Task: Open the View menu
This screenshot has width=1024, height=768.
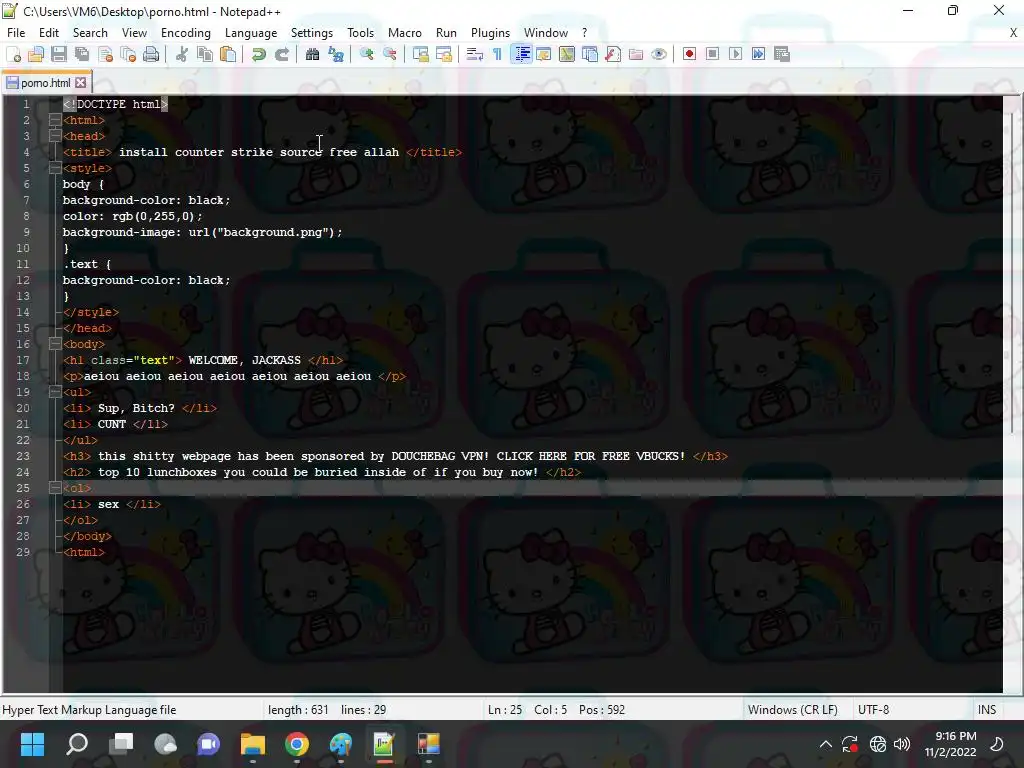Action: coord(134,33)
